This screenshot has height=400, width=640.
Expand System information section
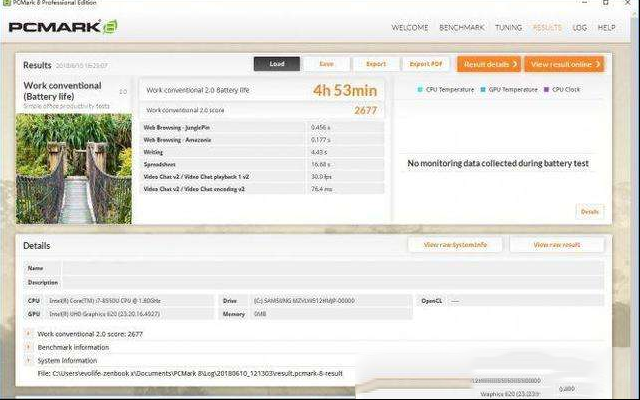click(28, 361)
